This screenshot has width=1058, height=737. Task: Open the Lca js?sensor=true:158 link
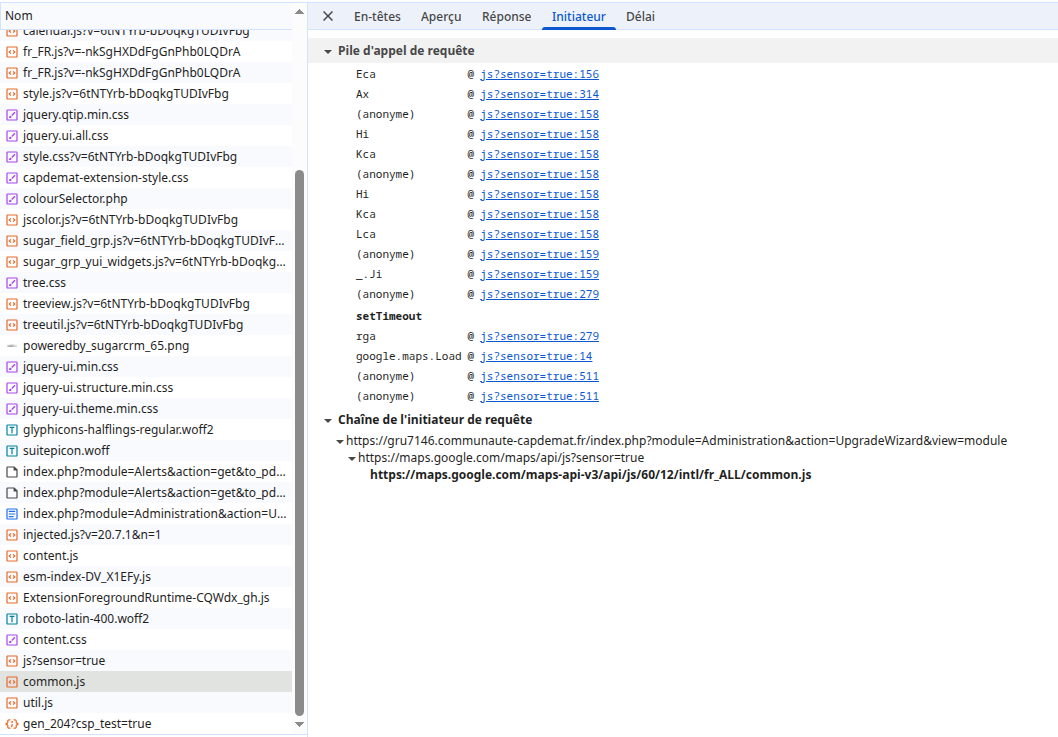point(539,234)
